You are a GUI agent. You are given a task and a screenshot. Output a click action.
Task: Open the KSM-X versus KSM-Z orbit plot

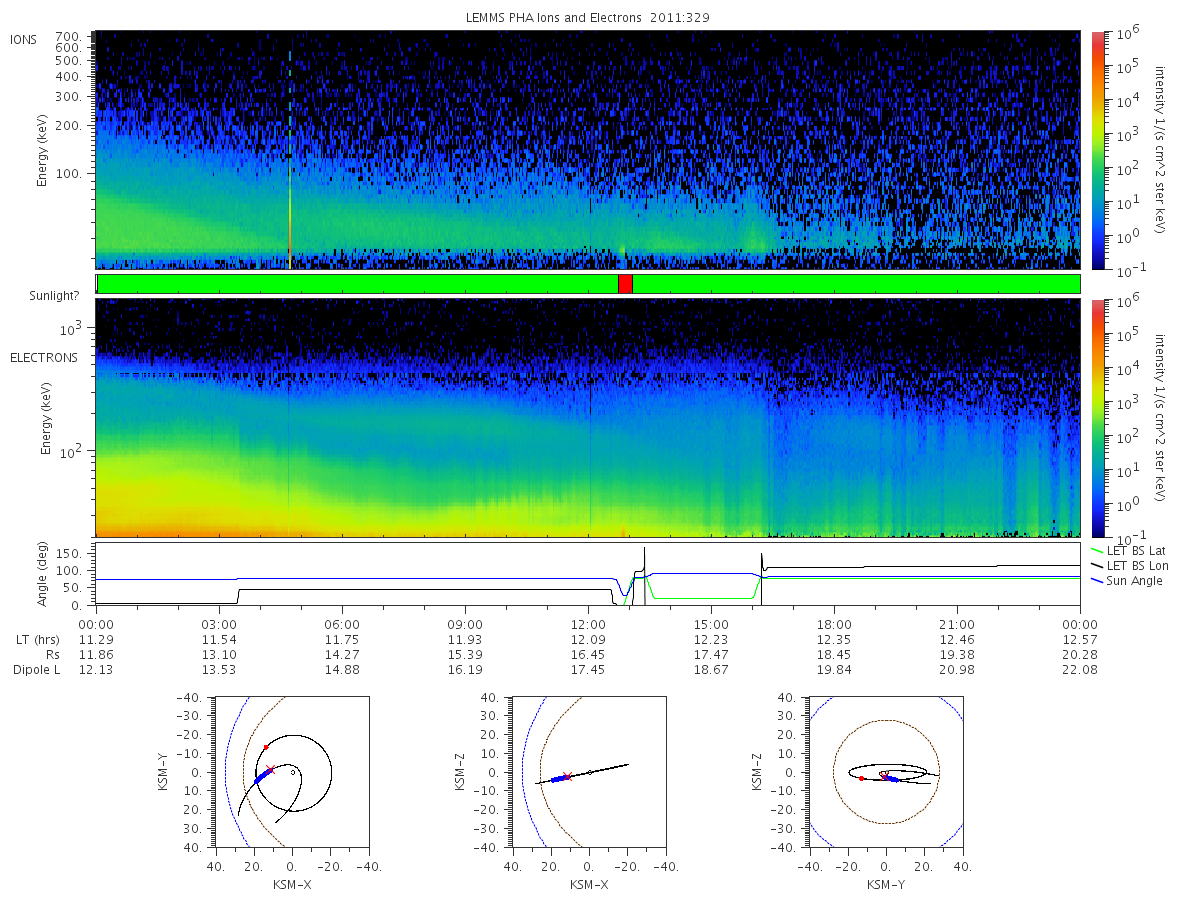[x=588, y=772]
